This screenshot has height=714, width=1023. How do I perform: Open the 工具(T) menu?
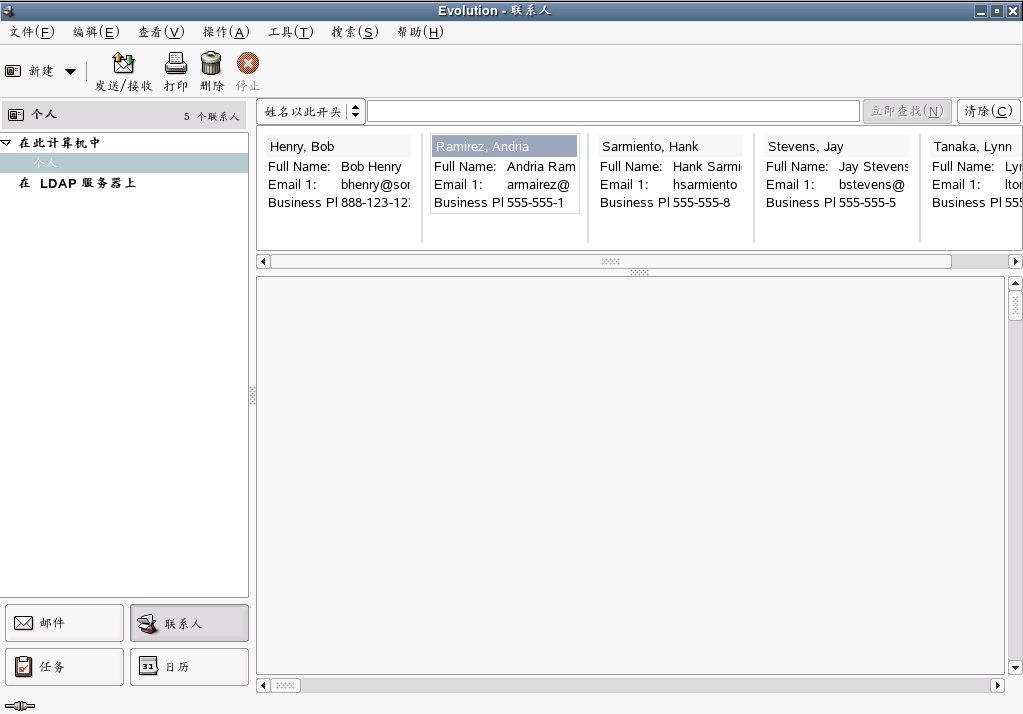pyautogui.click(x=290, y=32)
